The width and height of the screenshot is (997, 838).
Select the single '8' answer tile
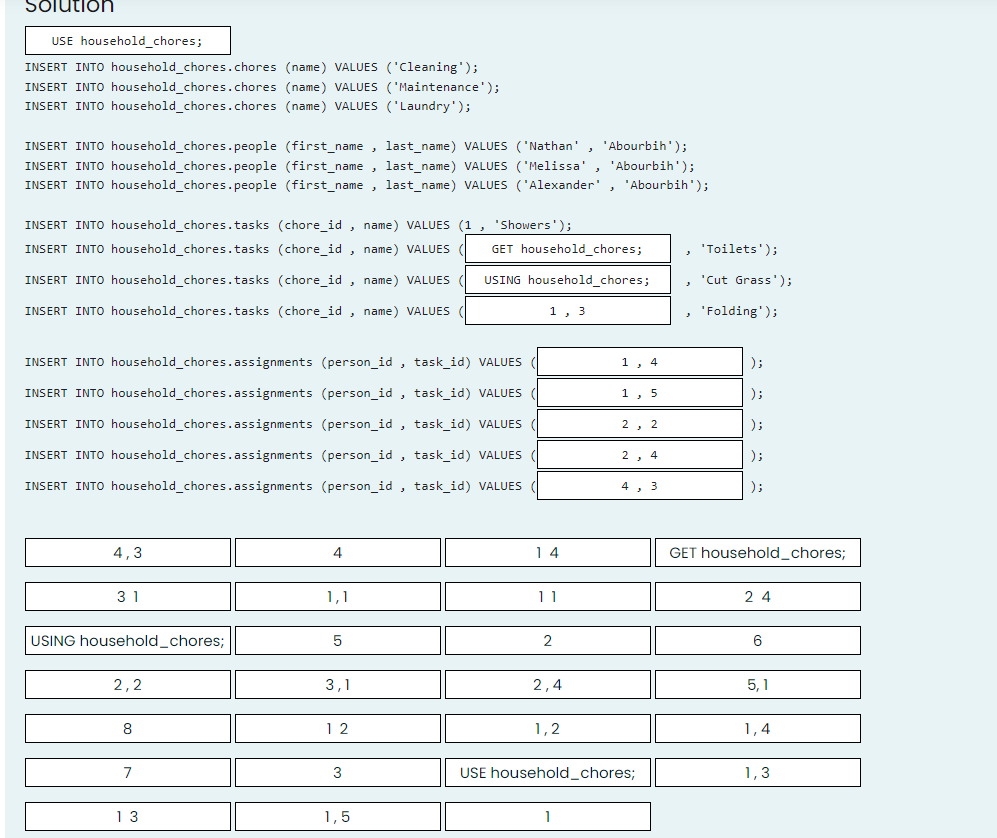128,728
